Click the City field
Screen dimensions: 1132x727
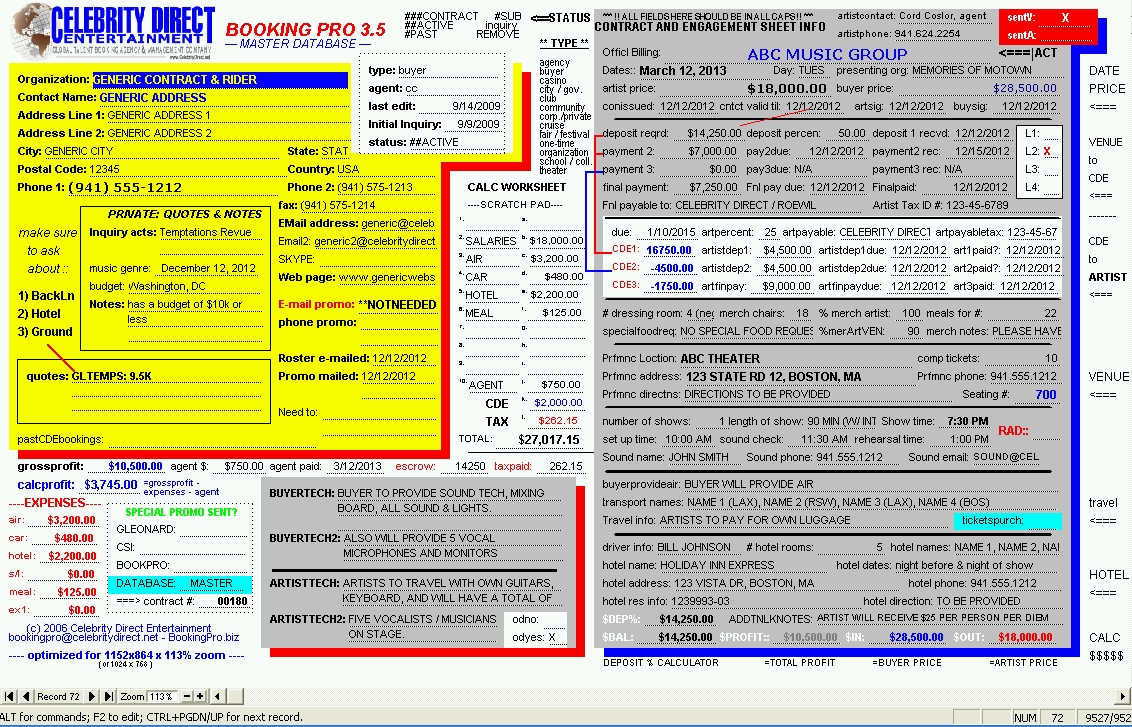pyautogui.click(x=162, y=152)
